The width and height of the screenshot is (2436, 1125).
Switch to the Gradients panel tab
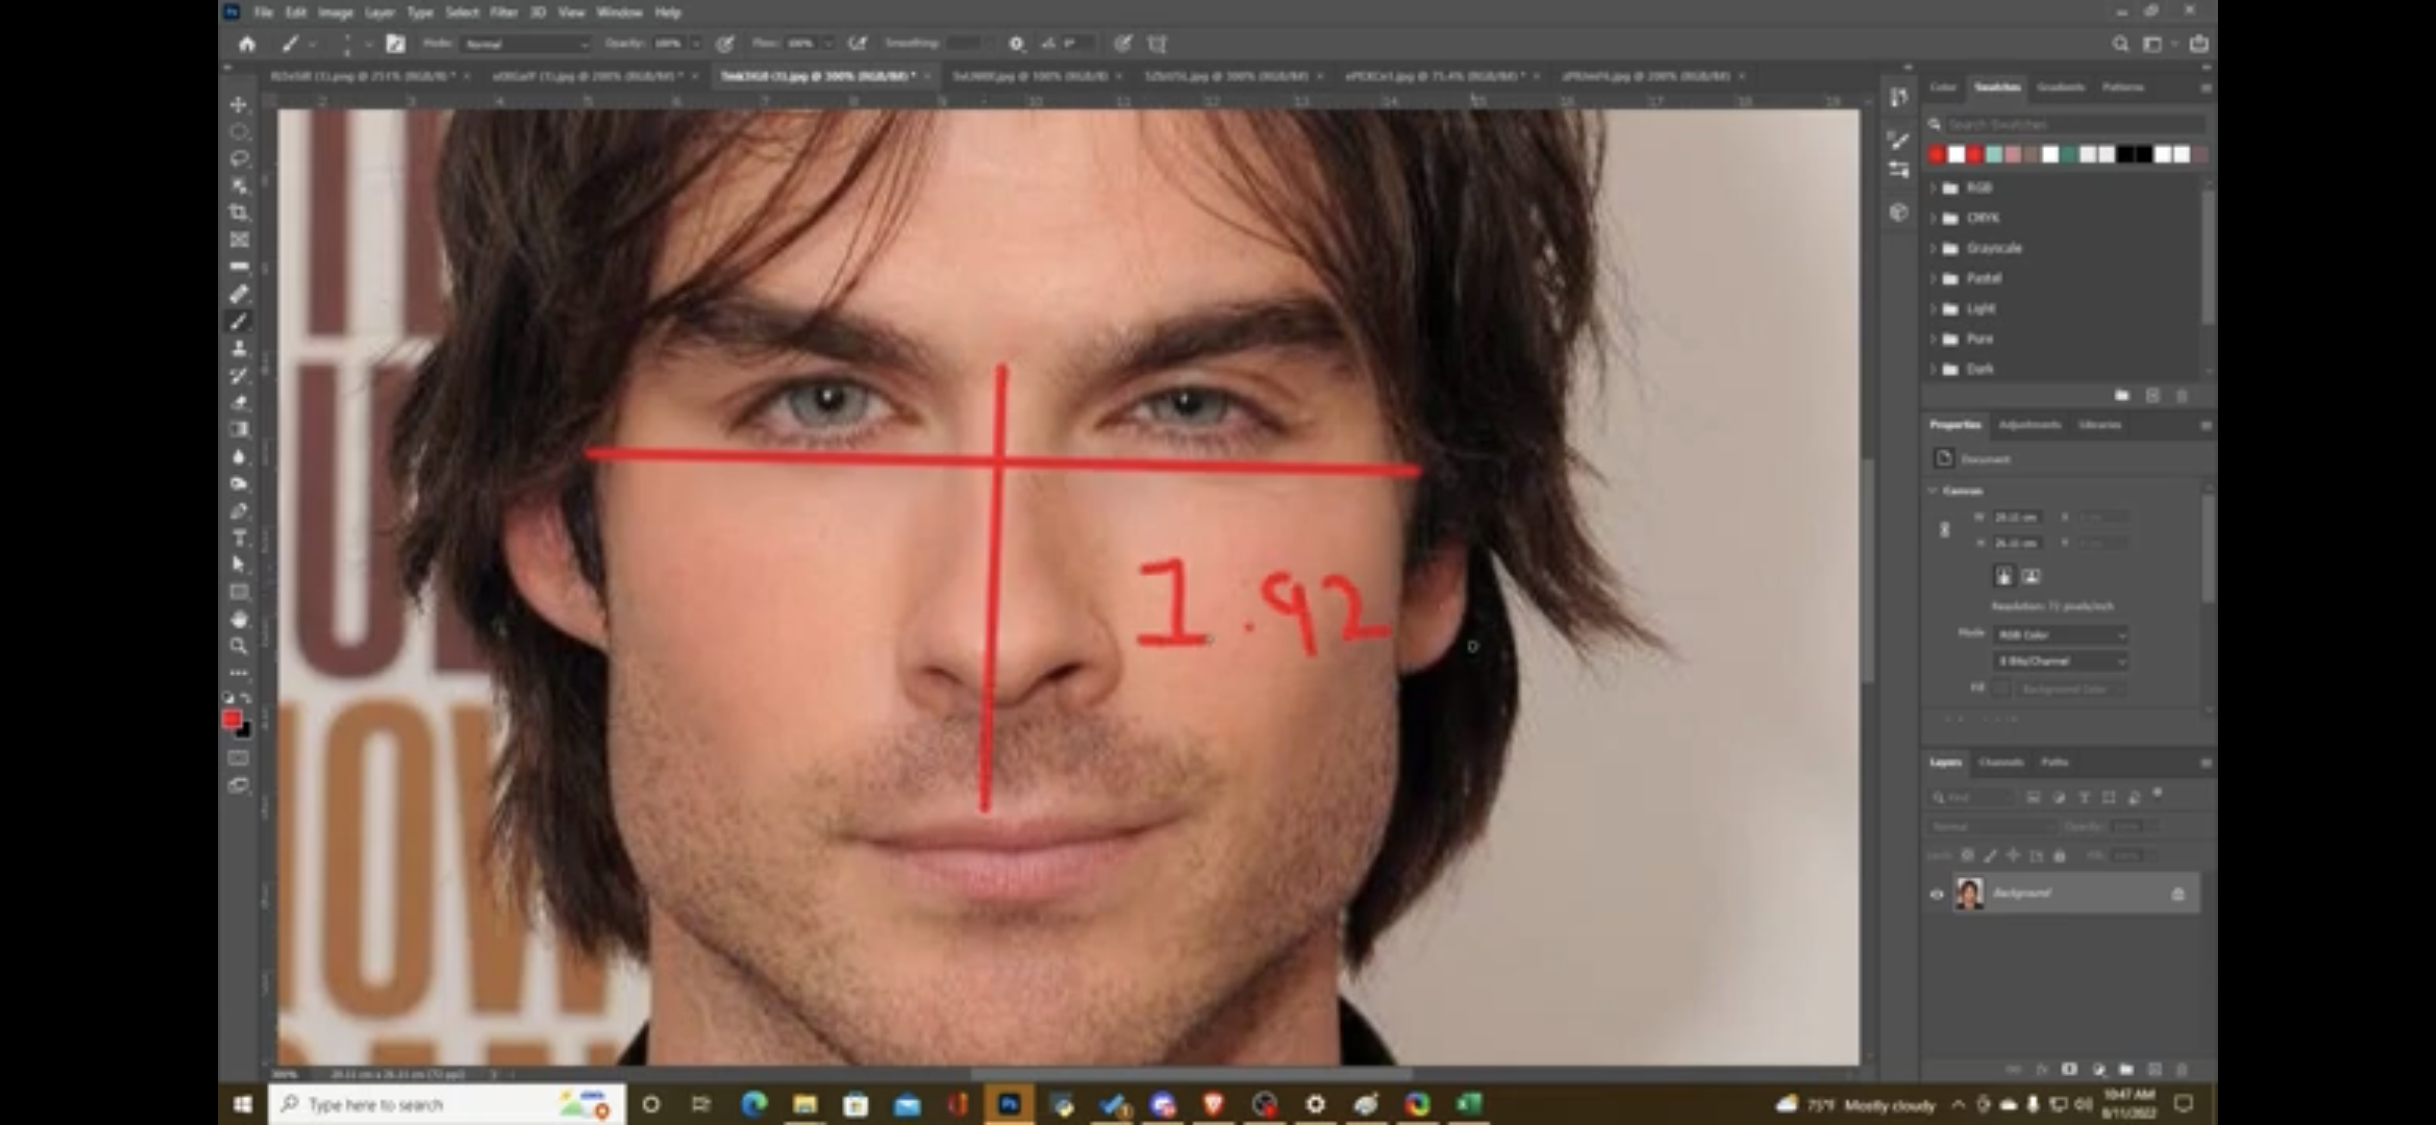point(2061,87)
